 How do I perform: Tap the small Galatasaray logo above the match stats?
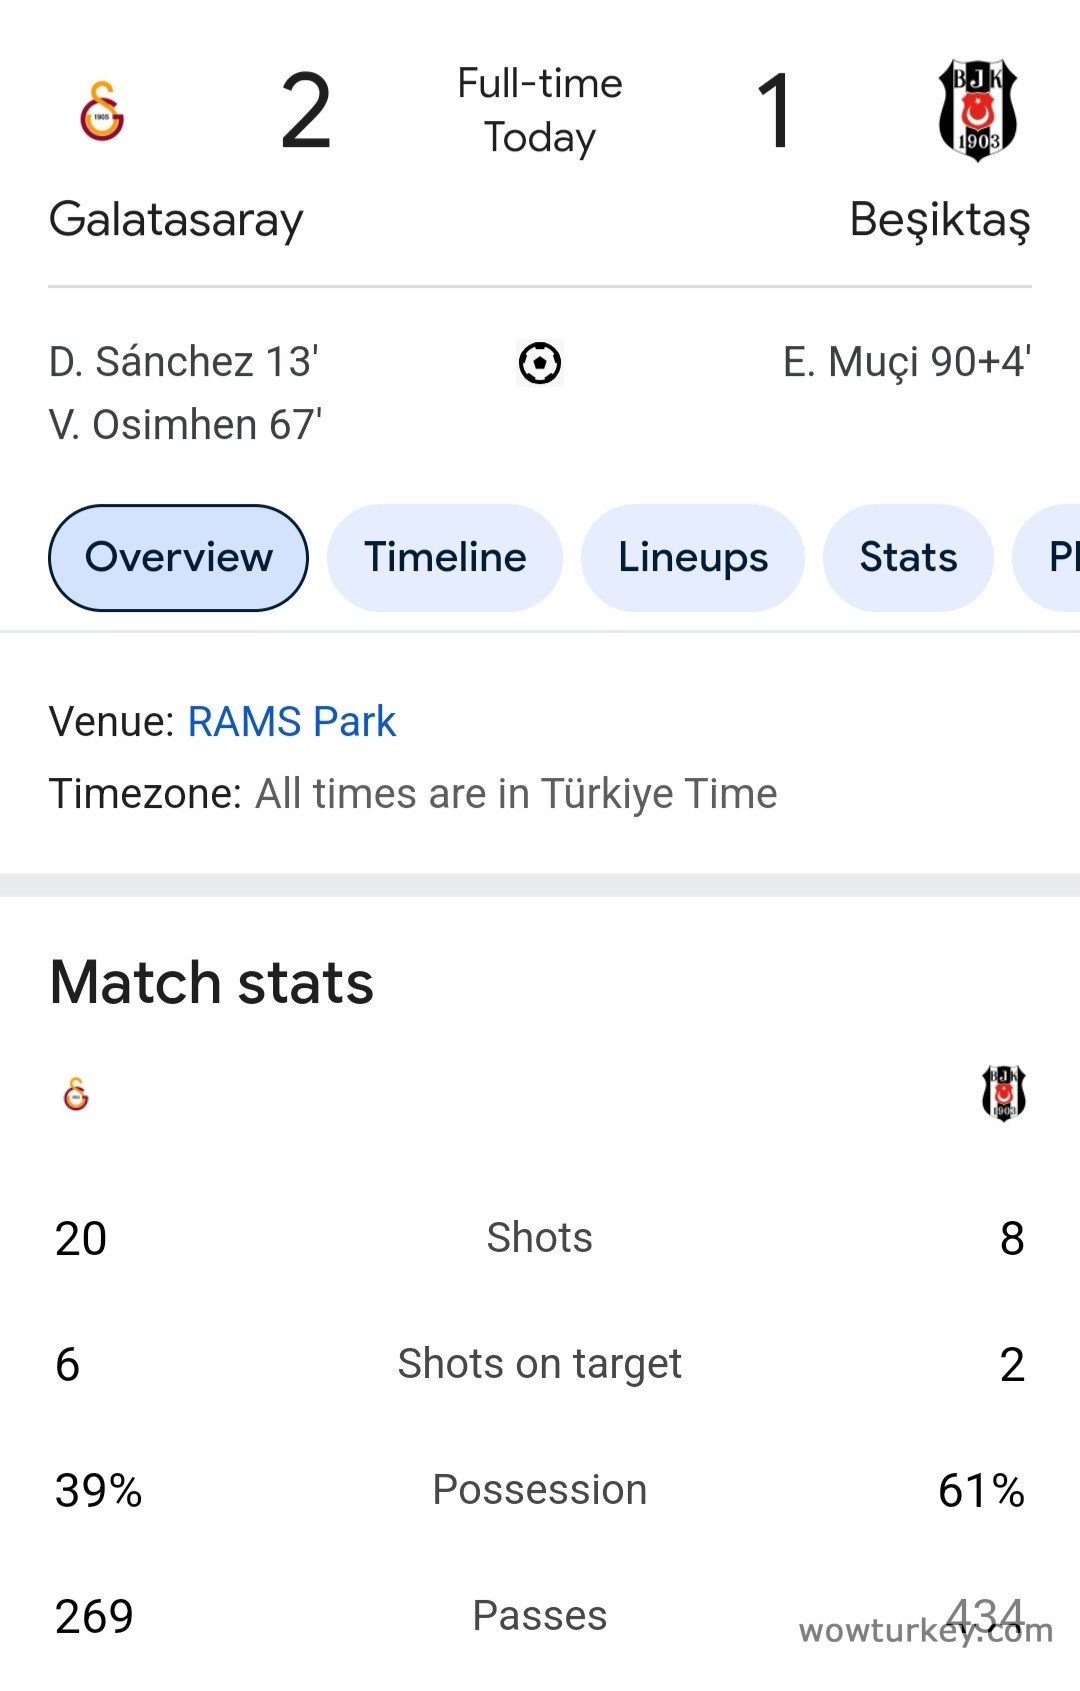[x=76, y=1094]
